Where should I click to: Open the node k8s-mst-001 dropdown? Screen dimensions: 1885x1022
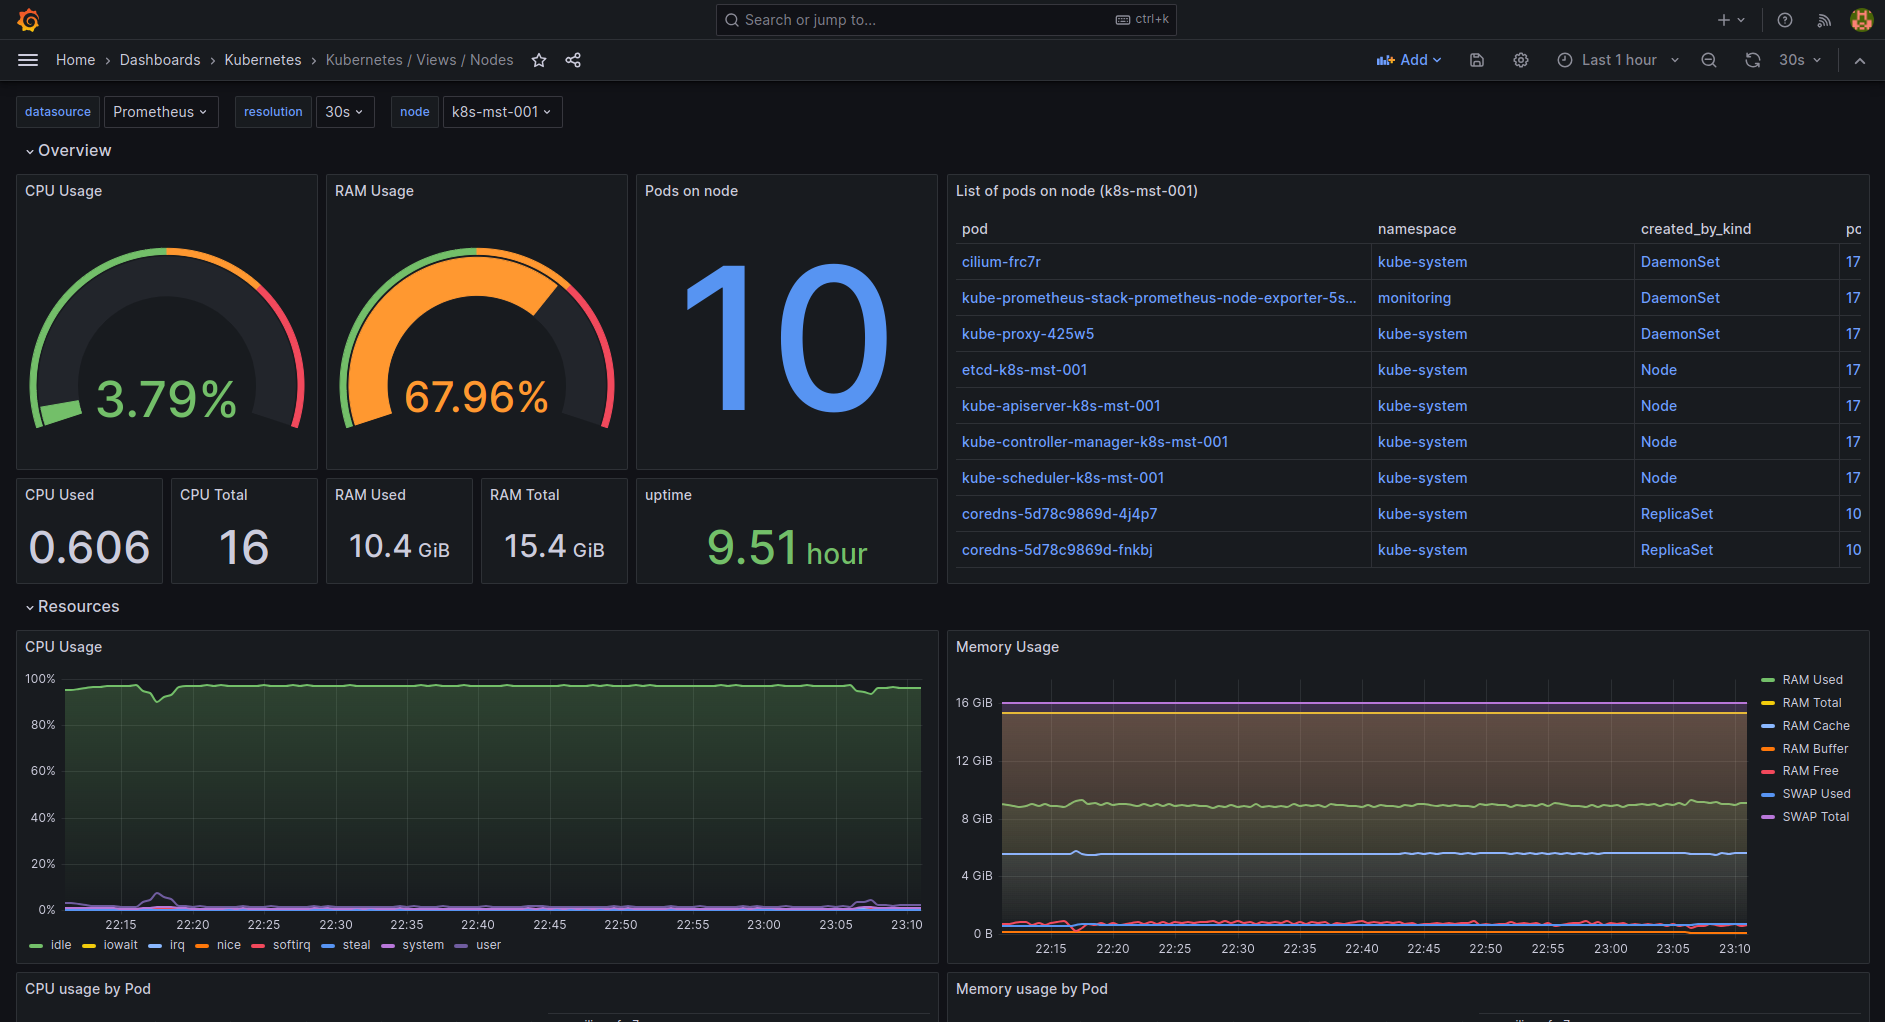click(x=501, y=112)
